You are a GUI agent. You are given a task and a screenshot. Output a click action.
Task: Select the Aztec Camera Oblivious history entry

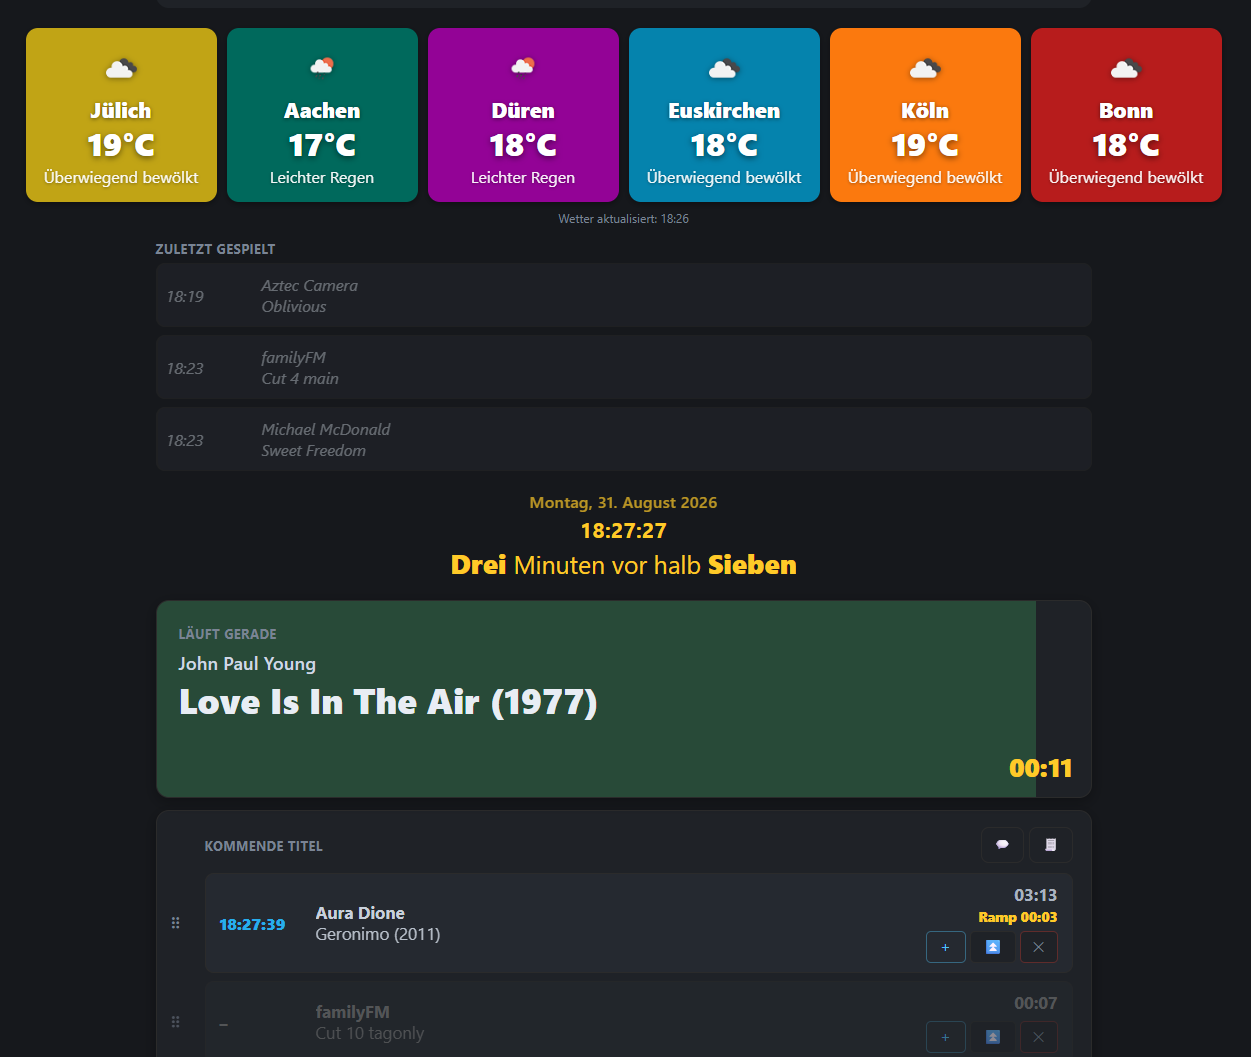623,295
